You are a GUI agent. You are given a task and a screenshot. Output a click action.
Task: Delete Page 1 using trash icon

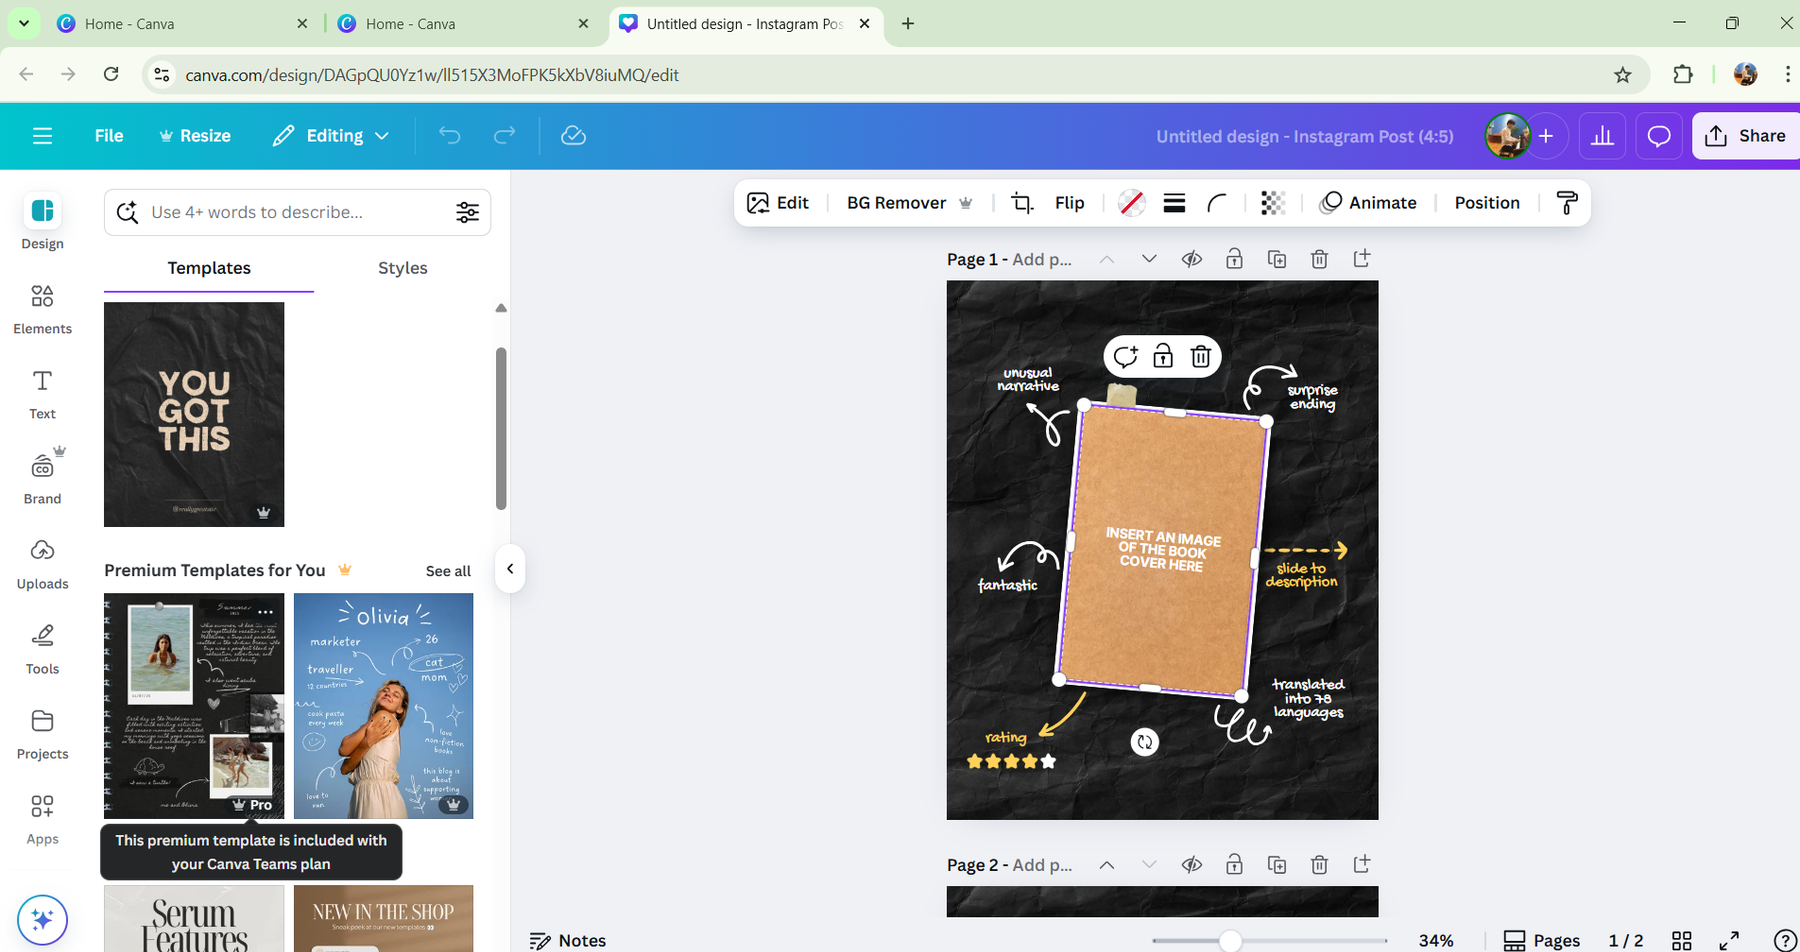point(1319,259)
